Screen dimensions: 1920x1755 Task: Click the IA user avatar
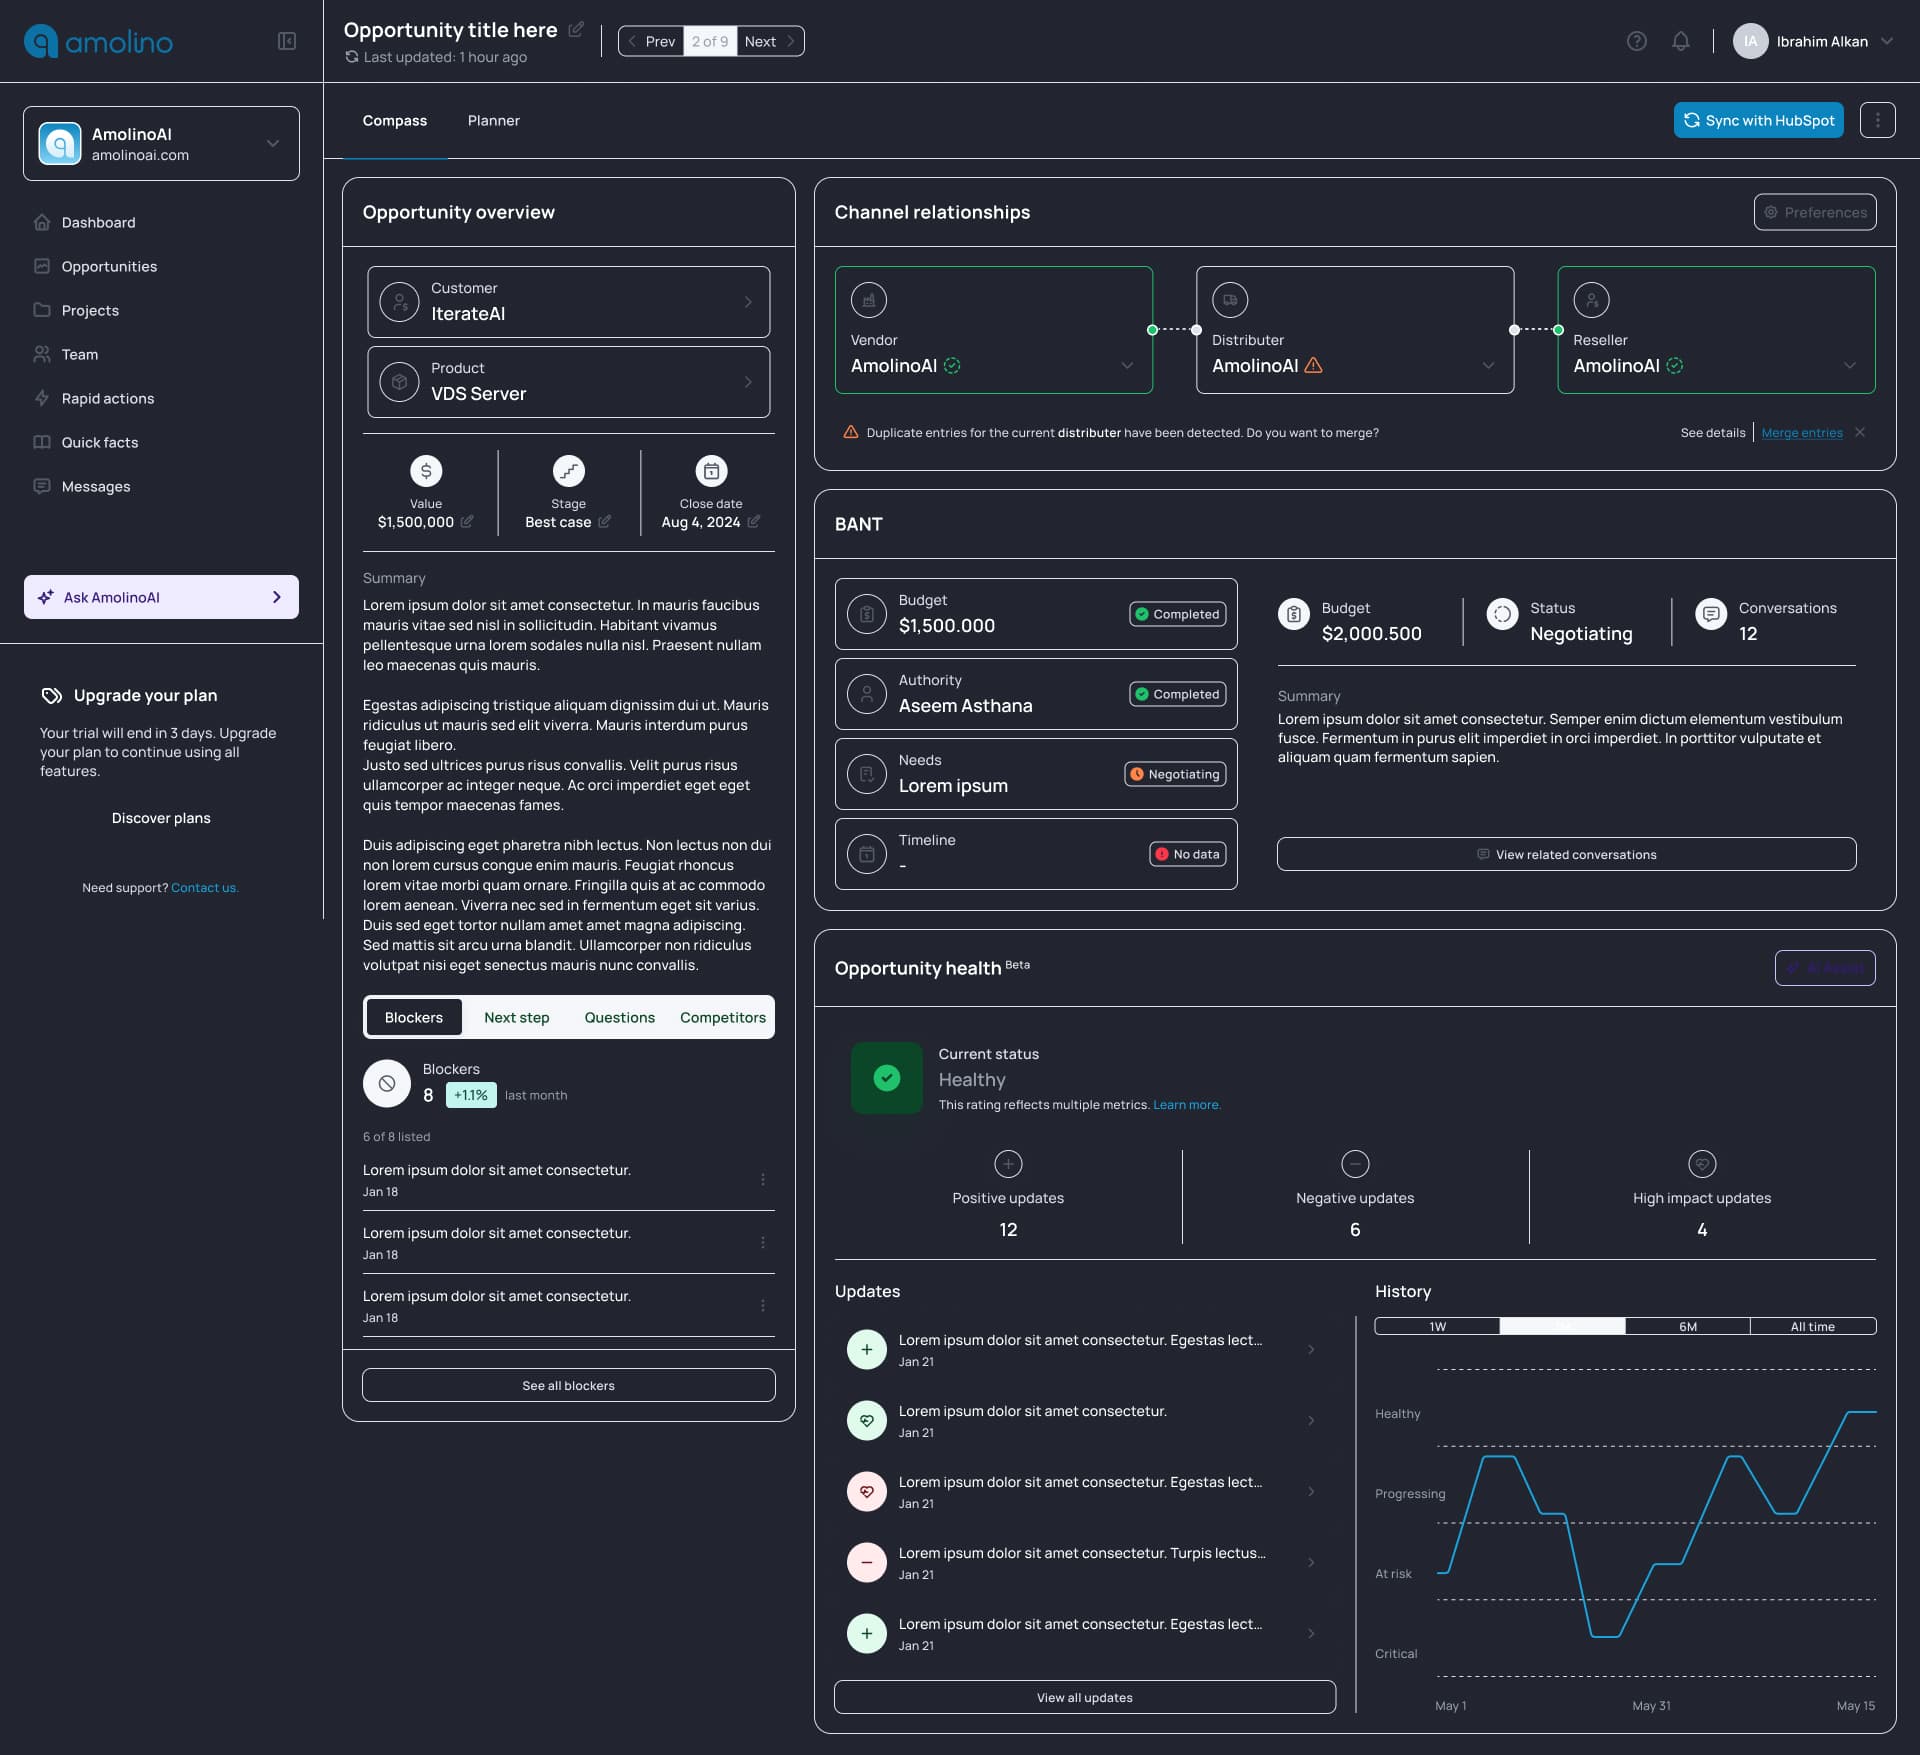[1750, 41]
